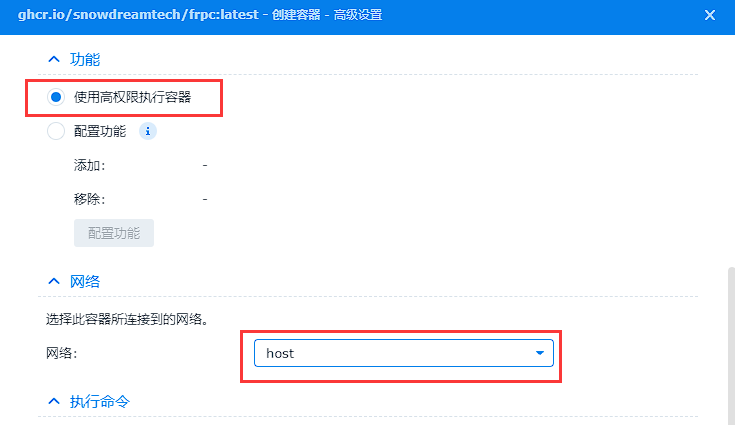The height and width of the screenshot is (425, 735).
Task: Collapse the 网络 section chevron
Action: click(x=53, y=282)
